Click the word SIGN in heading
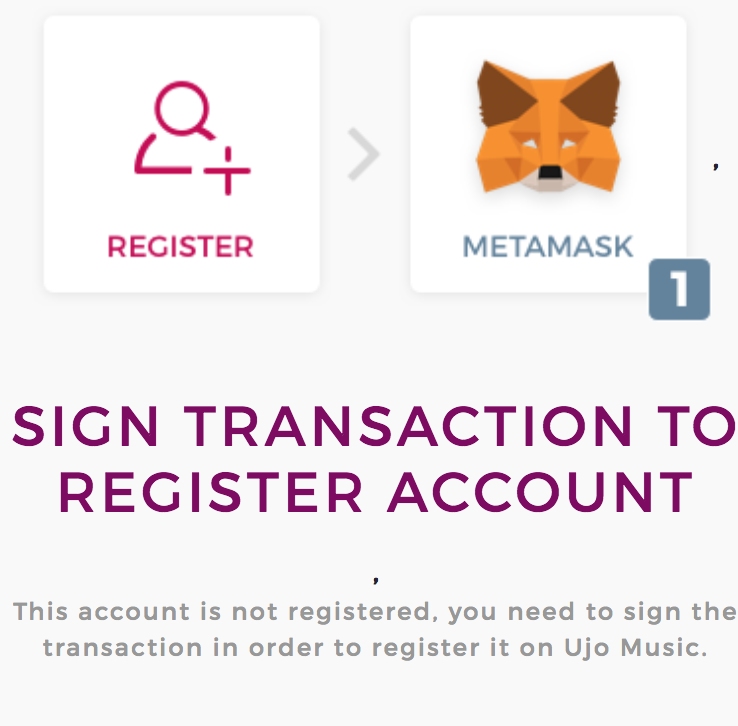The image size is (738, 726). click(86, 429)
